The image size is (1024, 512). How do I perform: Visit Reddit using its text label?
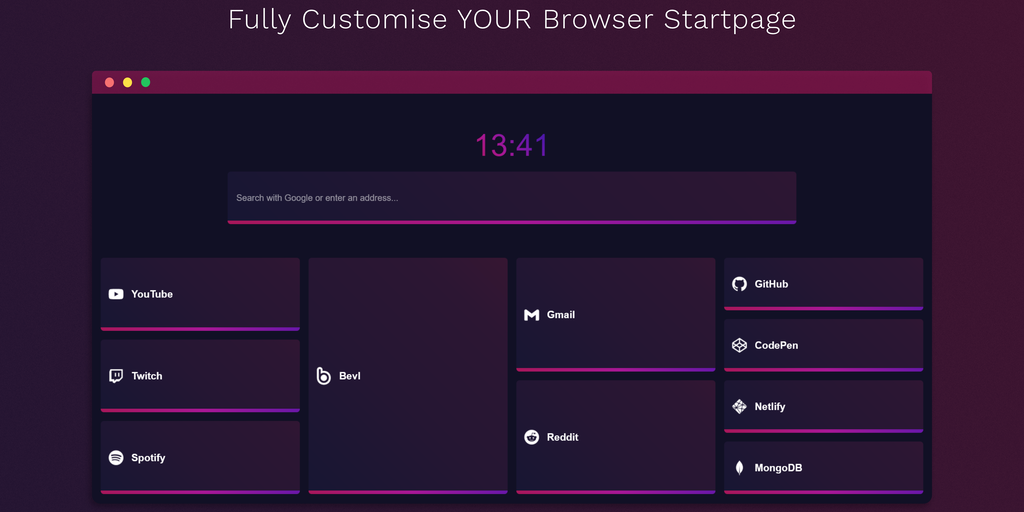pos(563,437)
